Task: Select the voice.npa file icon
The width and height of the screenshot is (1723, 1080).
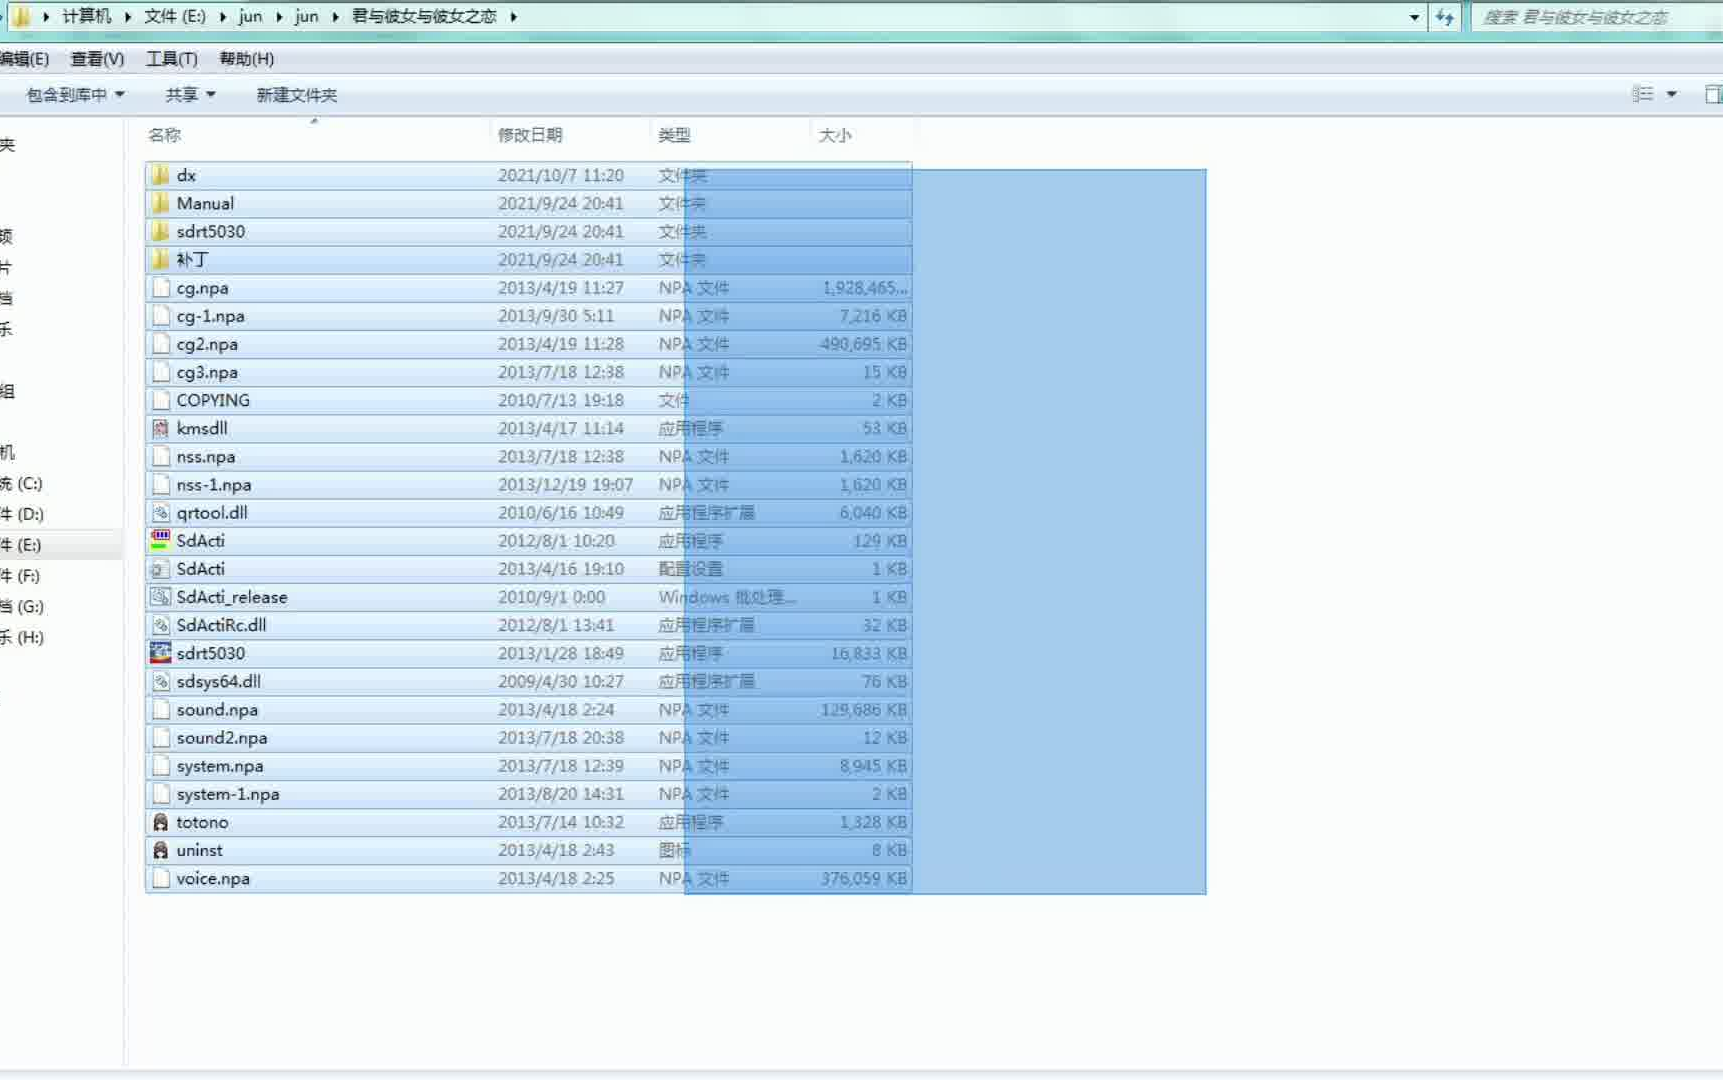Action: [x=160, y=878]
